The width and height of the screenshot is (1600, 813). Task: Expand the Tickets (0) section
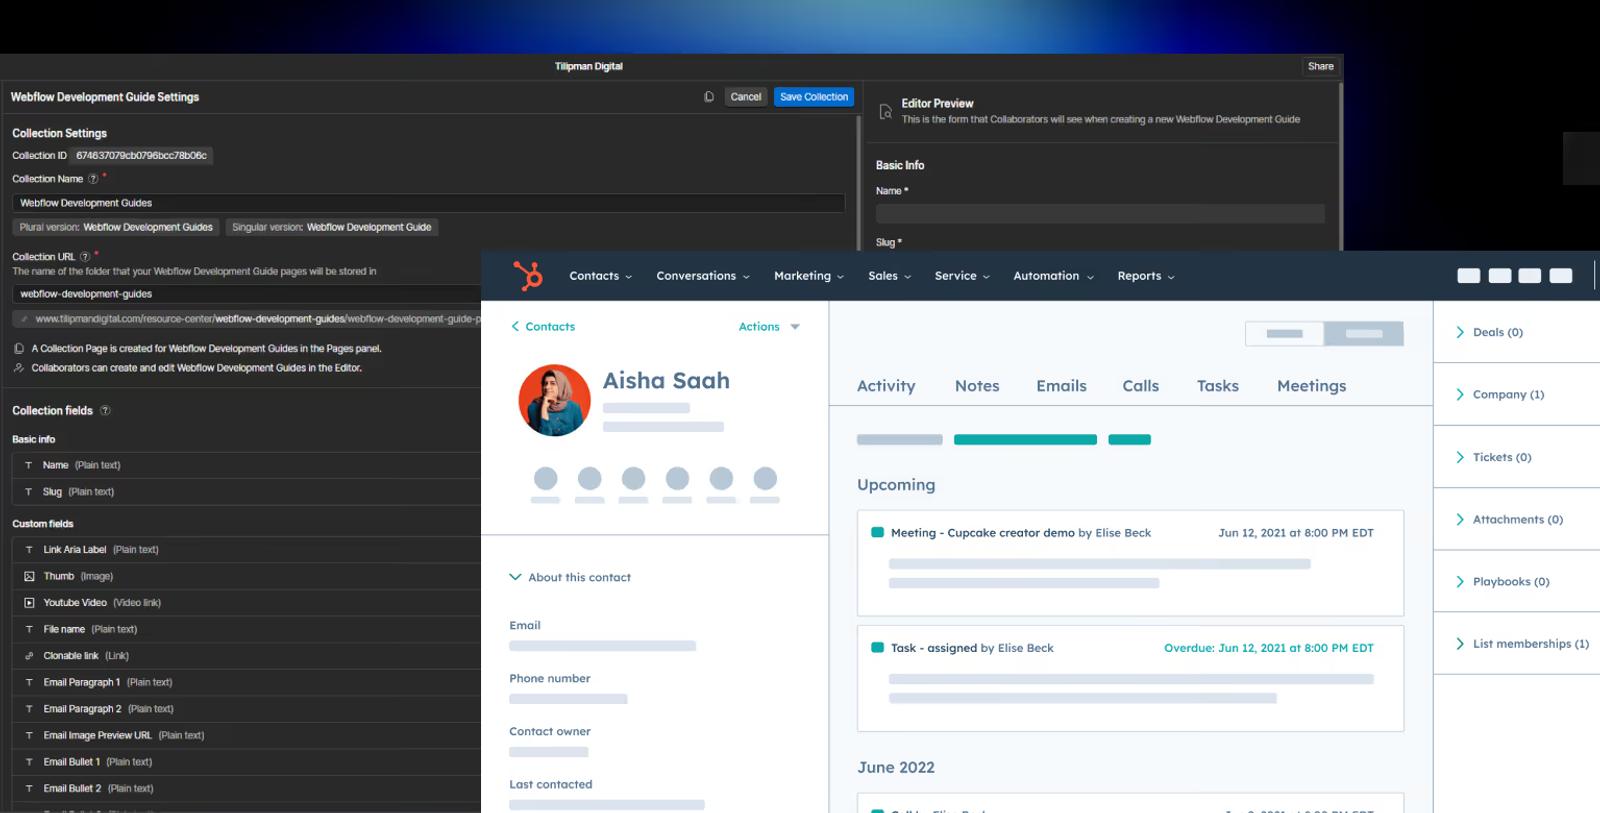click(x=1493, y=457)
